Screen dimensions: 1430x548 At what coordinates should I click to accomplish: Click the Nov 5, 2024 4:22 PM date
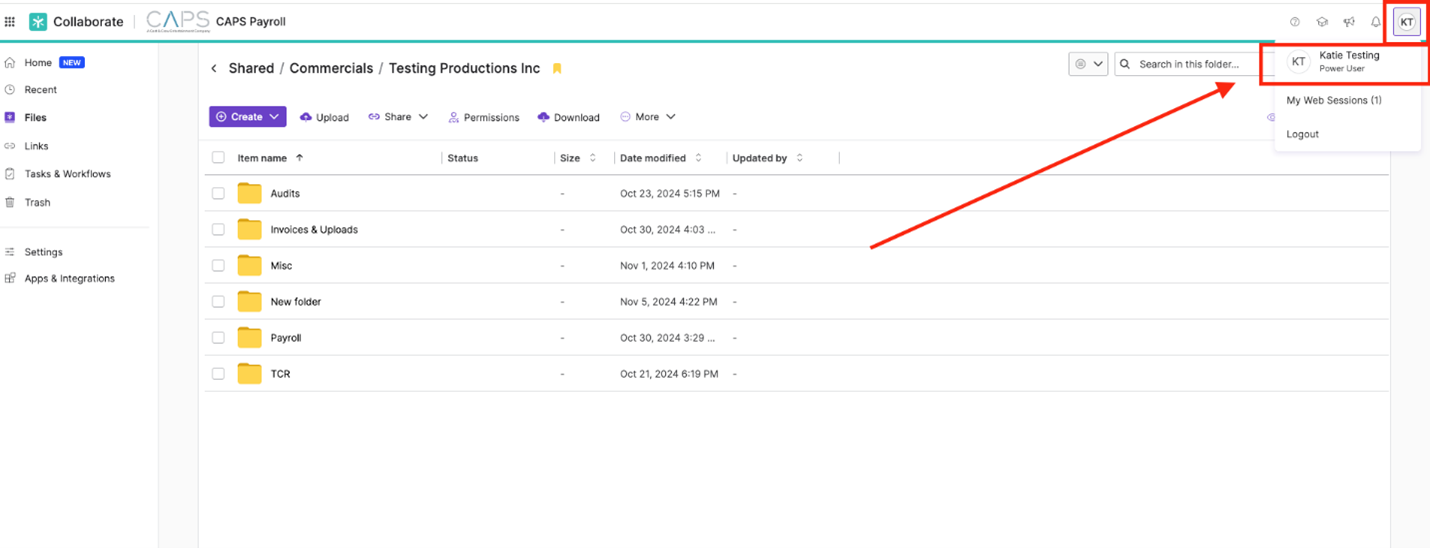tap(668, 301)
